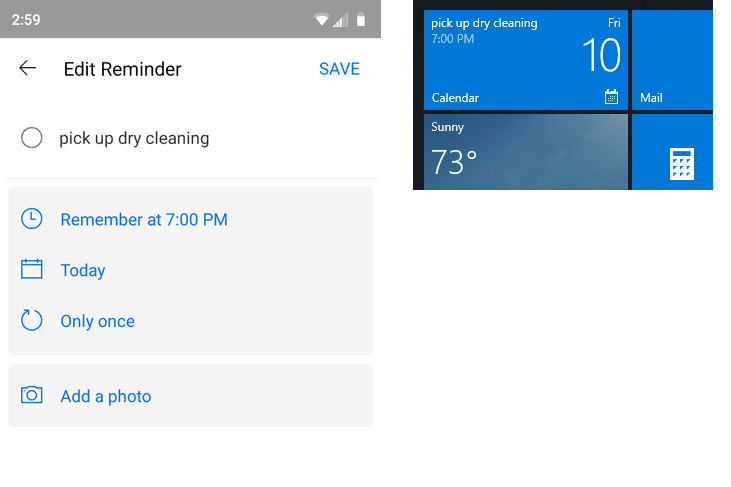Click the small Calendar tile icon
The height and width of the screenshot is (487, 731).
pos(611,96)
